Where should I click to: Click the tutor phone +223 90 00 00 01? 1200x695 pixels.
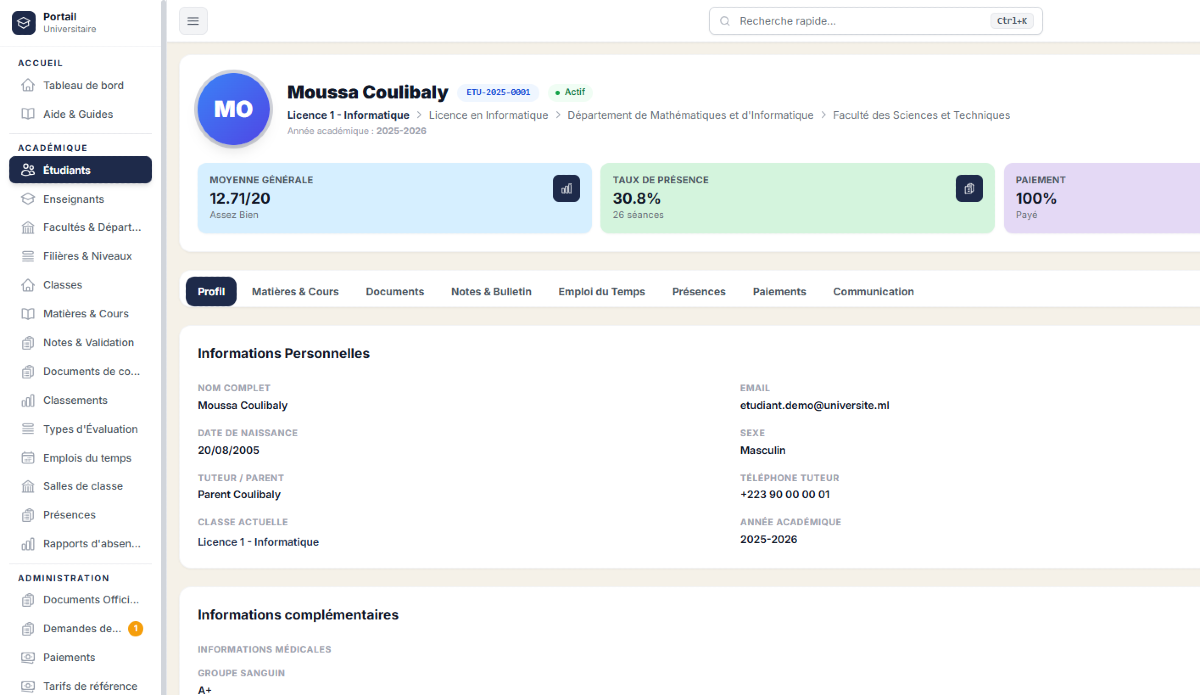coord(785,494)
